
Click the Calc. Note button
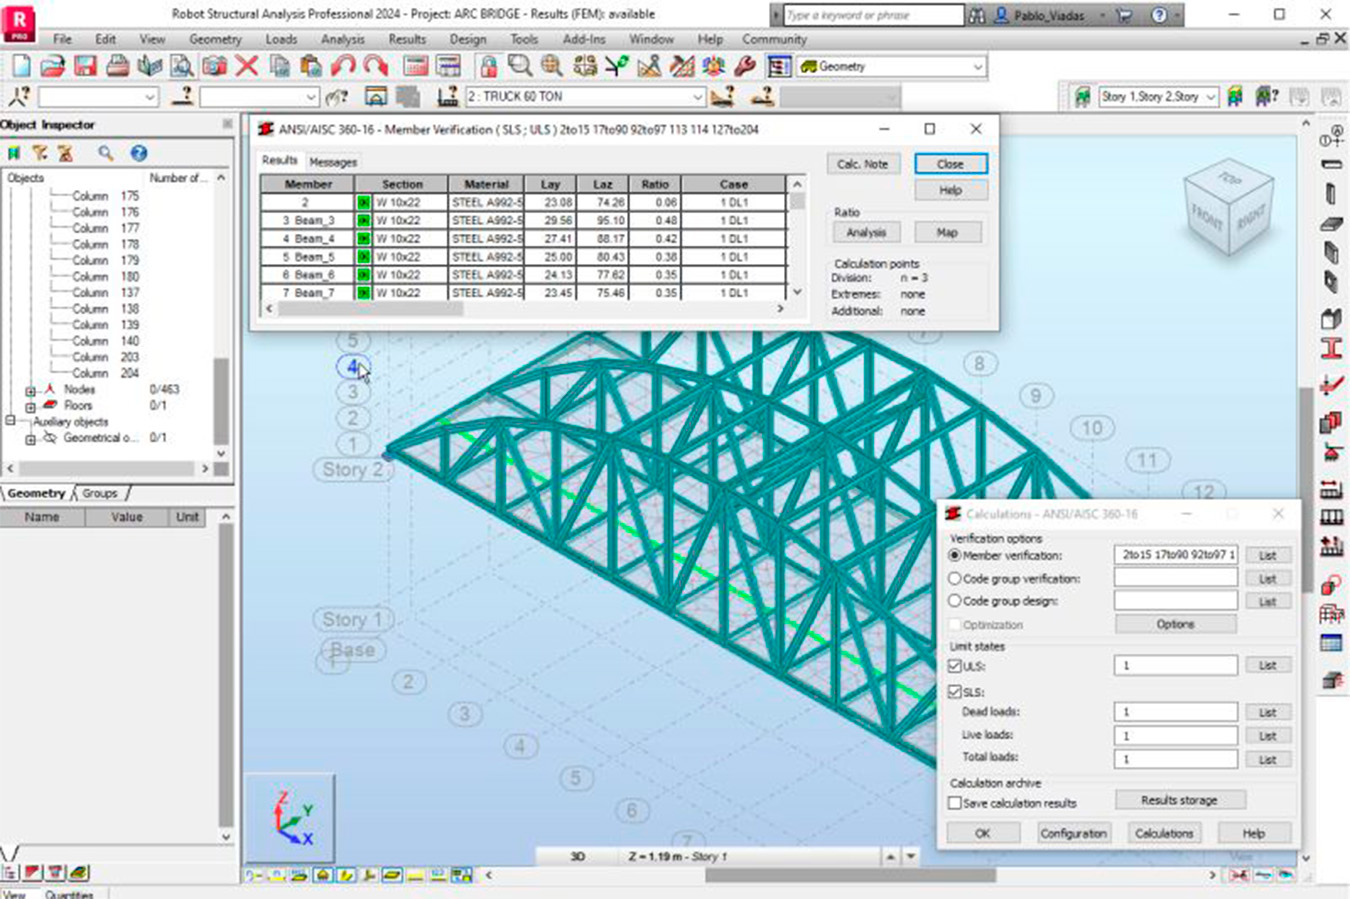(862, 164)
